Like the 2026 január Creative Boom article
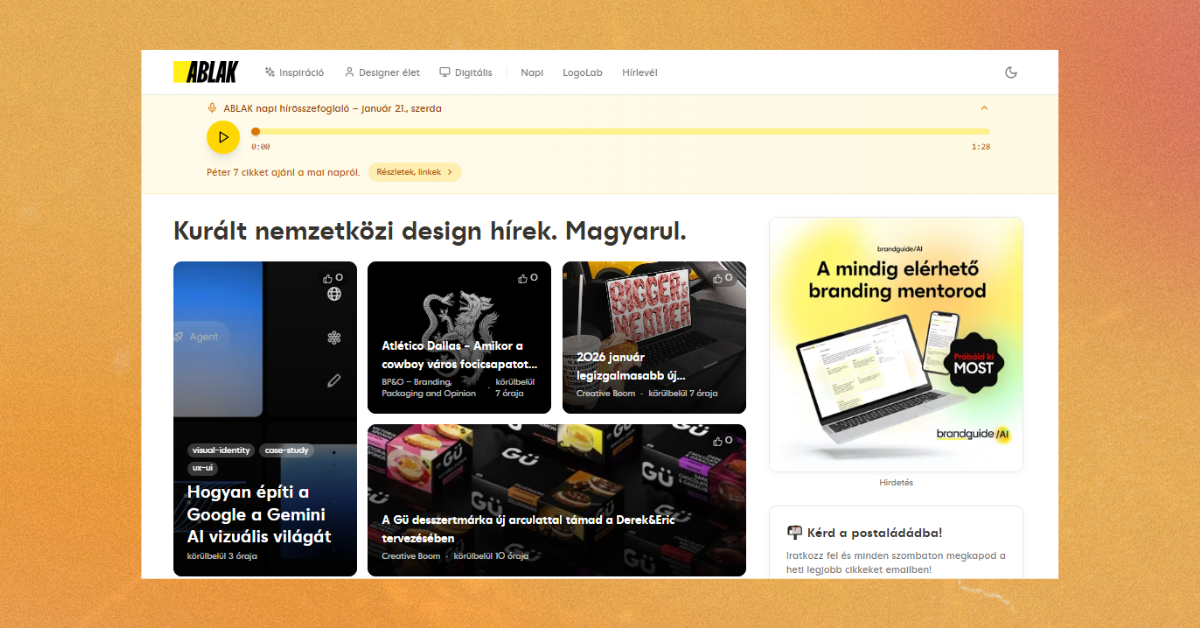 722,278
